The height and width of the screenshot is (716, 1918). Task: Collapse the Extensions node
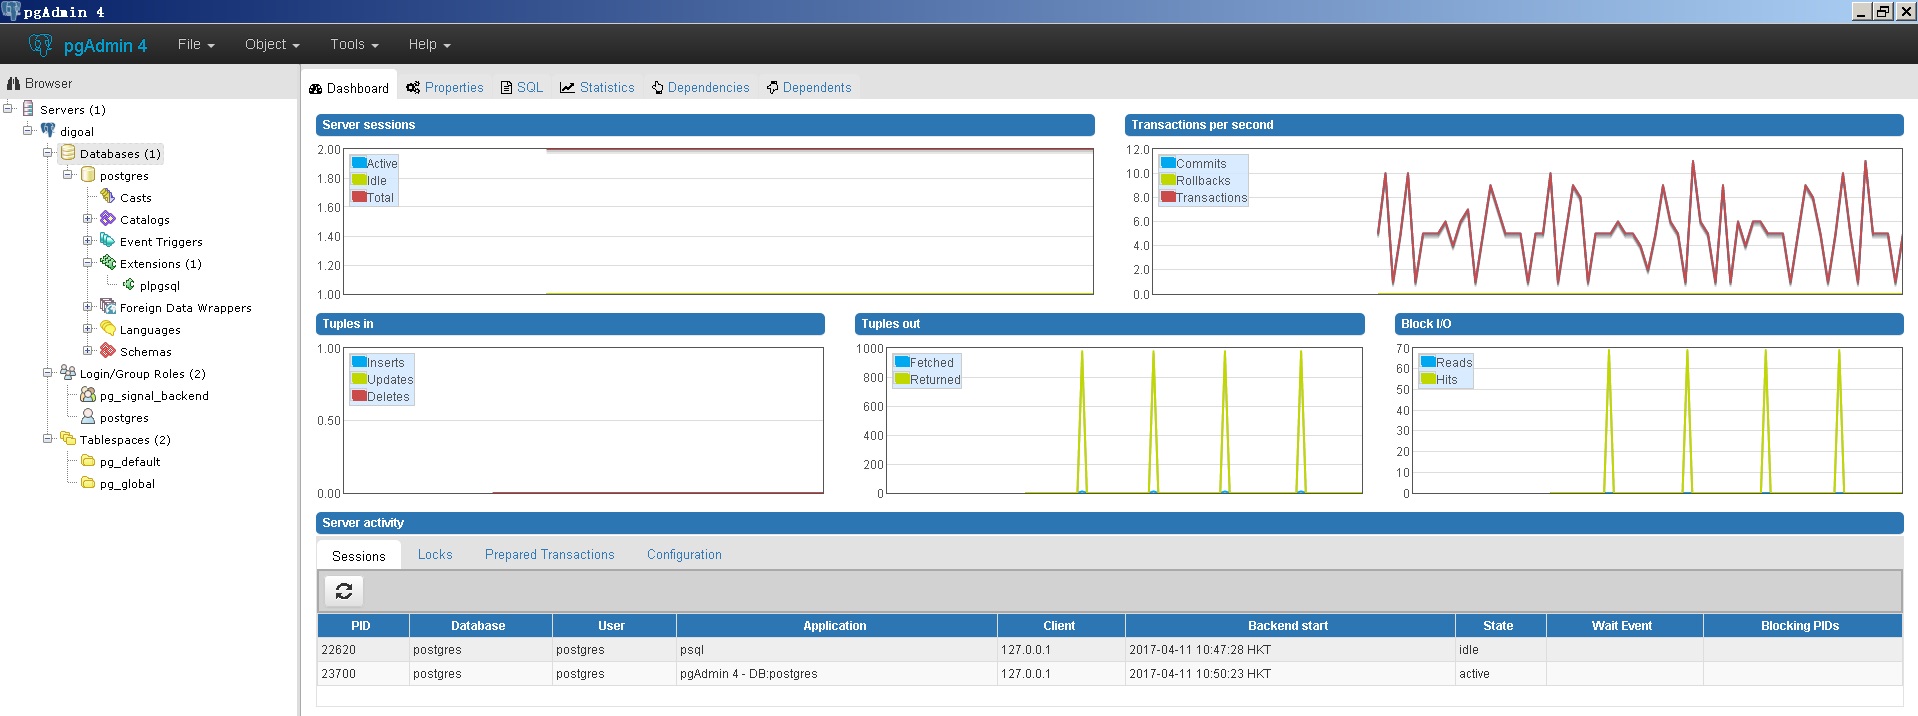click(88, 262)
